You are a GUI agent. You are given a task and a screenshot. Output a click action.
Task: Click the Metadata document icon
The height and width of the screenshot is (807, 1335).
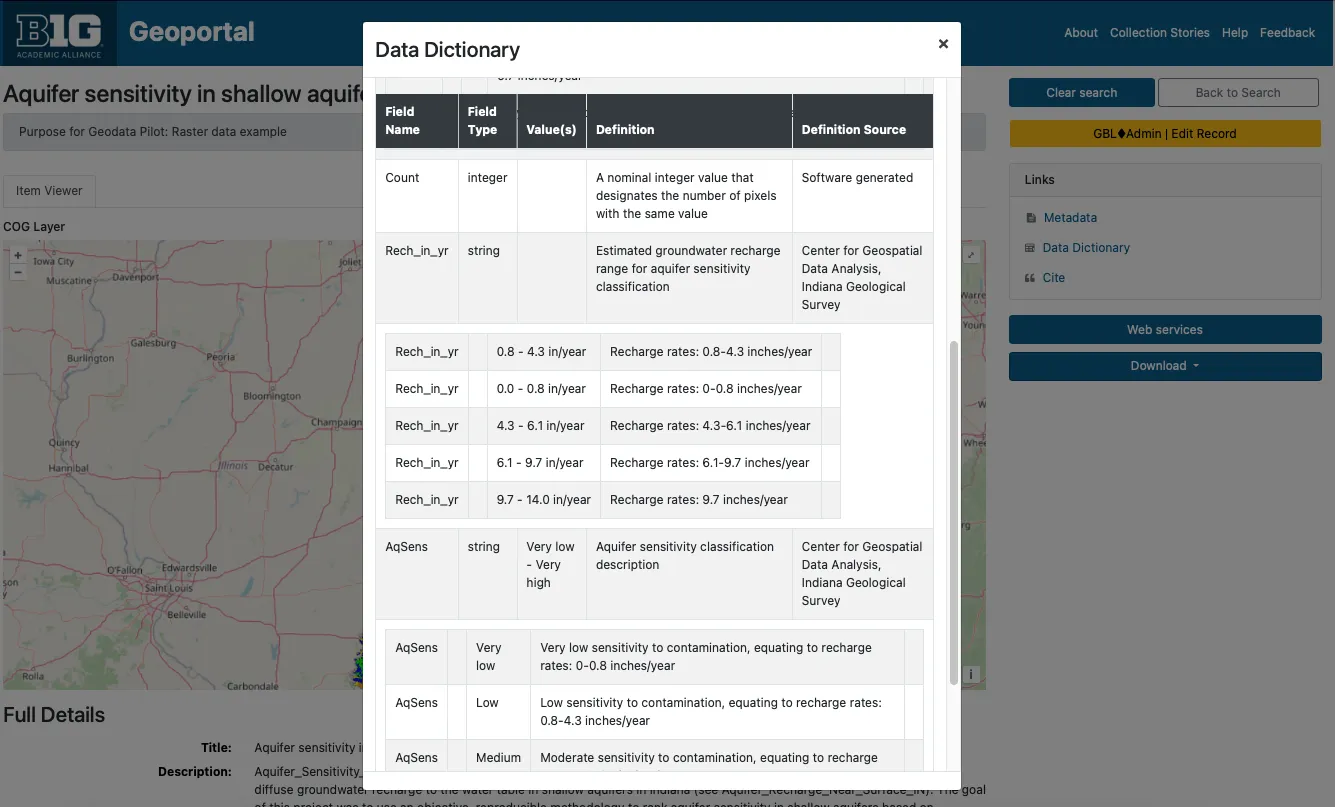click(1031, 218)
